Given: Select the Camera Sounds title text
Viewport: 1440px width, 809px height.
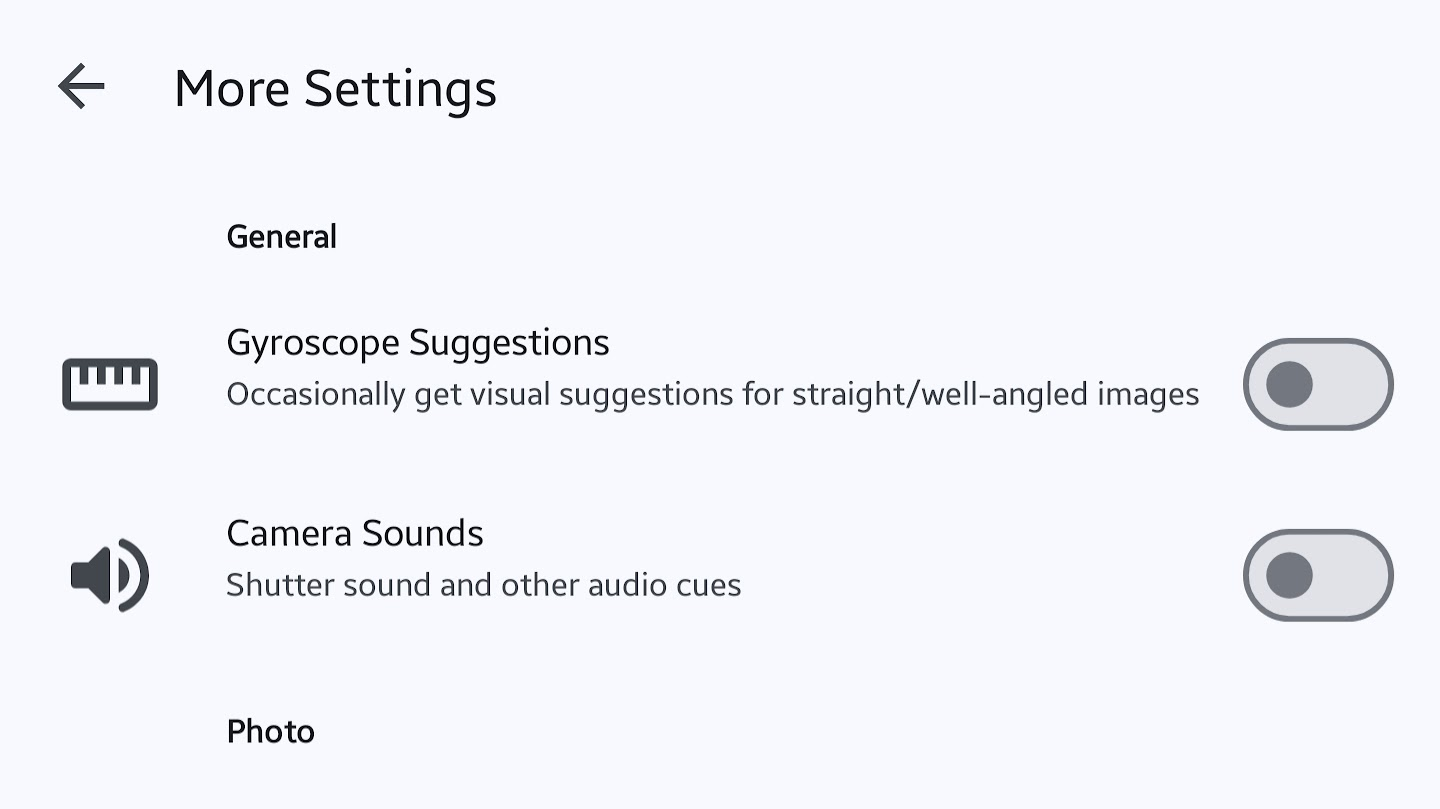Looking at the screenshot, I should coord(355,533).
